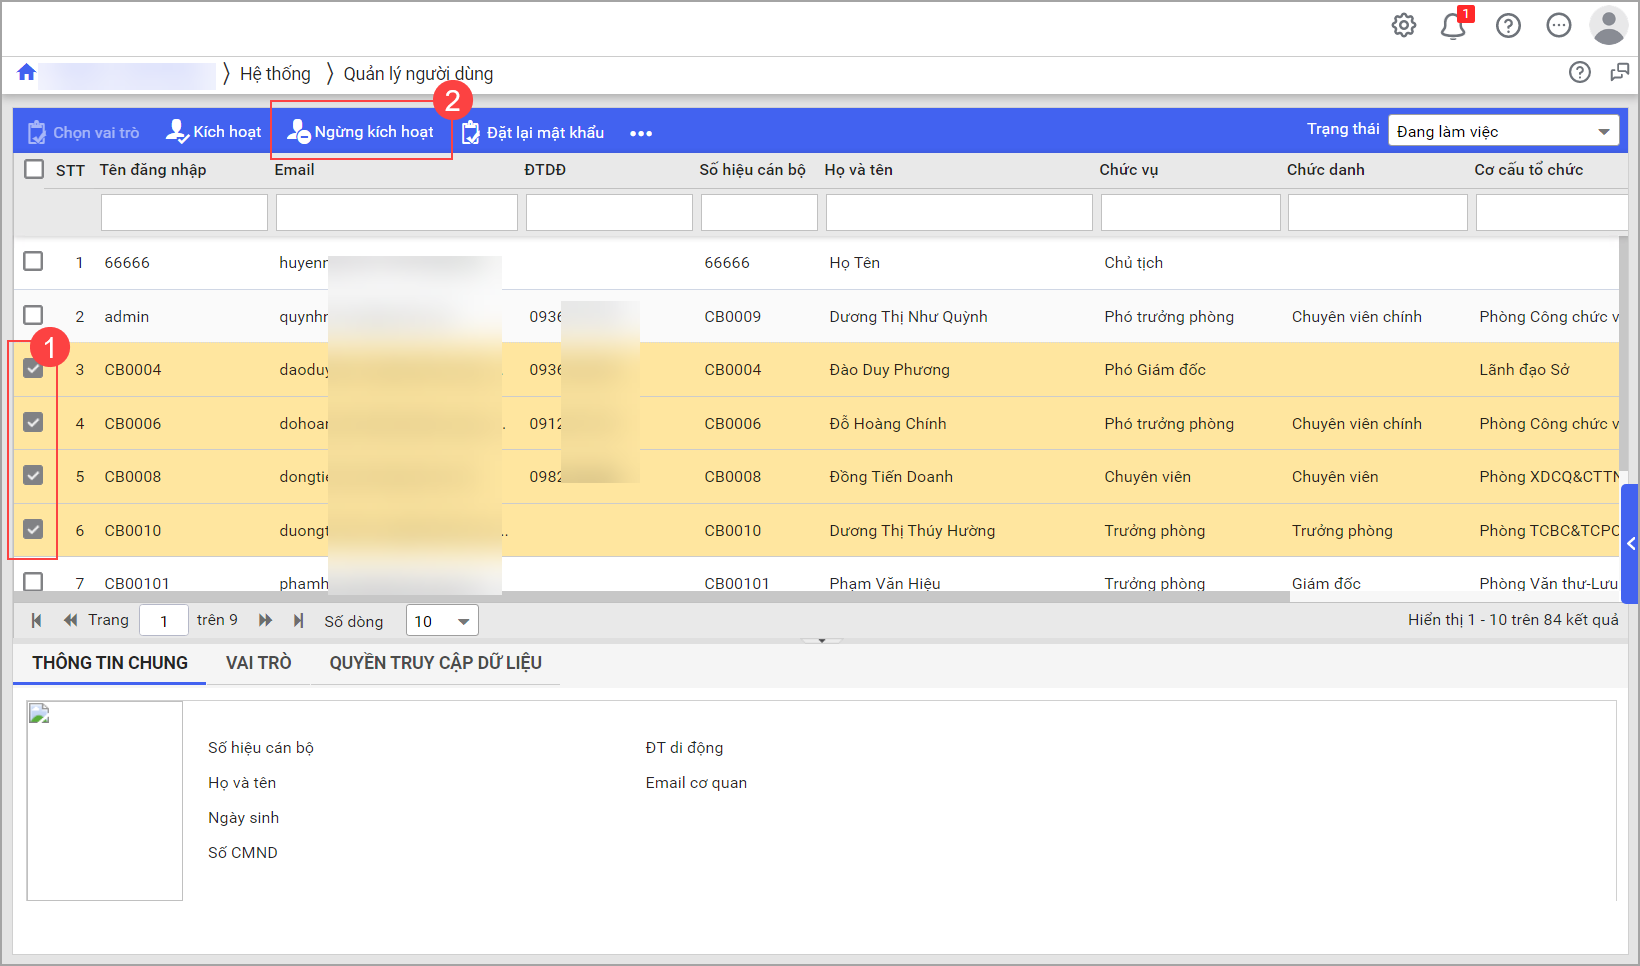Click the Ngừng kích hoạt button
The width and height of the screenshot is (1640, 966).
click(x=361, y=132)
